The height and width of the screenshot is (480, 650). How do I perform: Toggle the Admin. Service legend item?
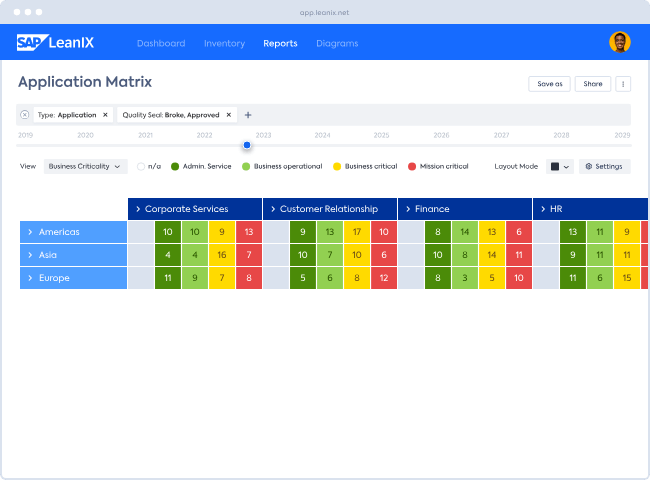(x=203, y=166)
